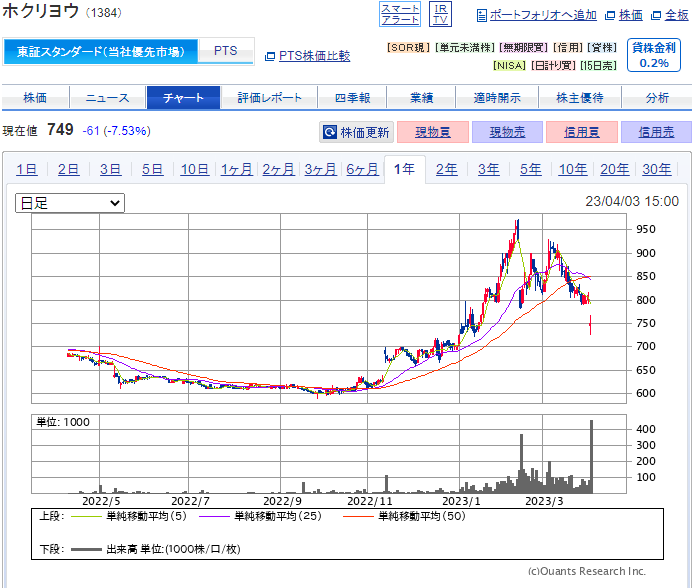Screen dimensions: 699x588
Task: Select 東証スタンダード market tab
Action: pyautogui.click(x=101, y=52)
